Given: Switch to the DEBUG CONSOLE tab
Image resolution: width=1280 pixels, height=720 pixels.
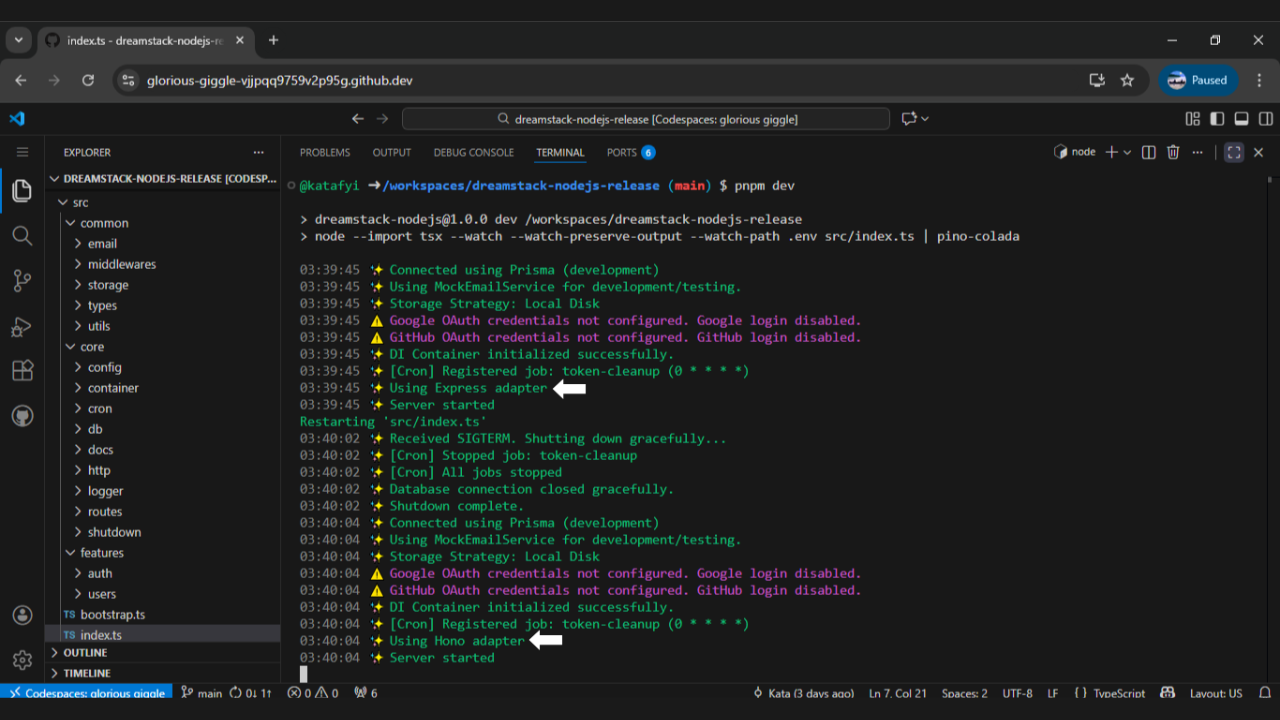Looking at the screenshot, I should pos(473,152).
